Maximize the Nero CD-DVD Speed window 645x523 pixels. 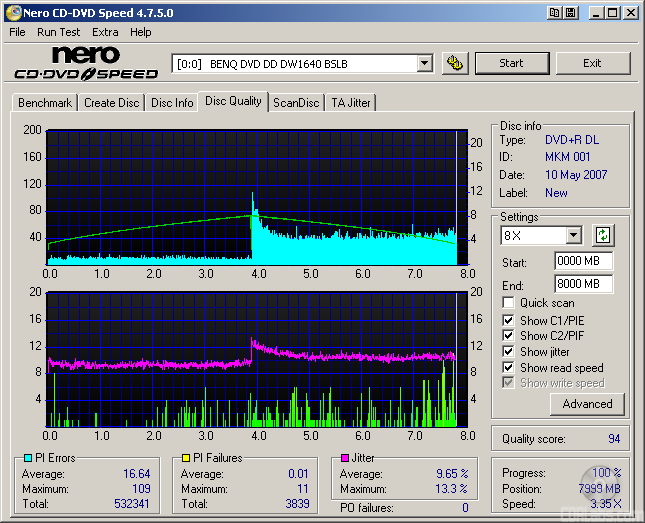pos(612,13)
